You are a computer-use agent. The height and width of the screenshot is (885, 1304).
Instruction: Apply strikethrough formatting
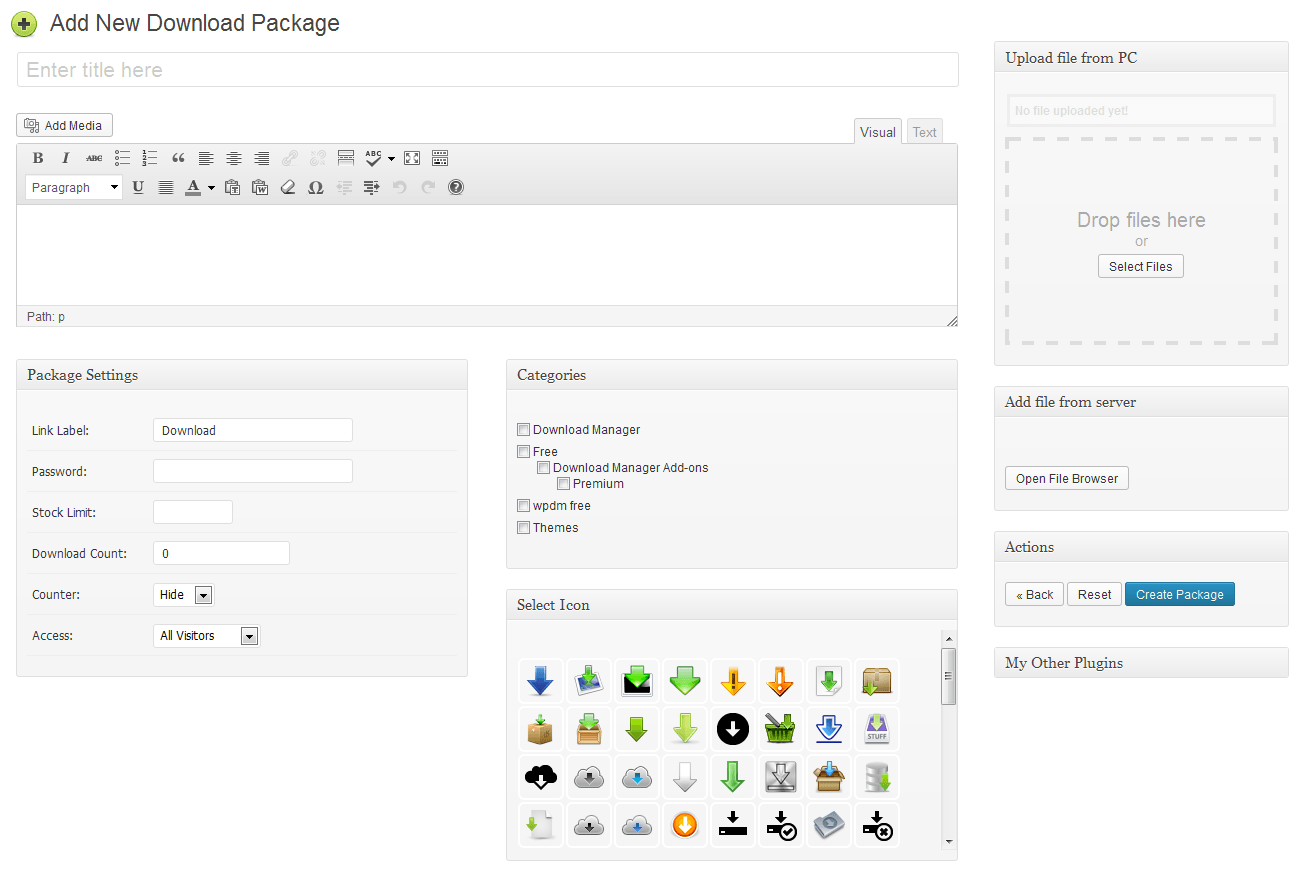(x=94, y=158)
